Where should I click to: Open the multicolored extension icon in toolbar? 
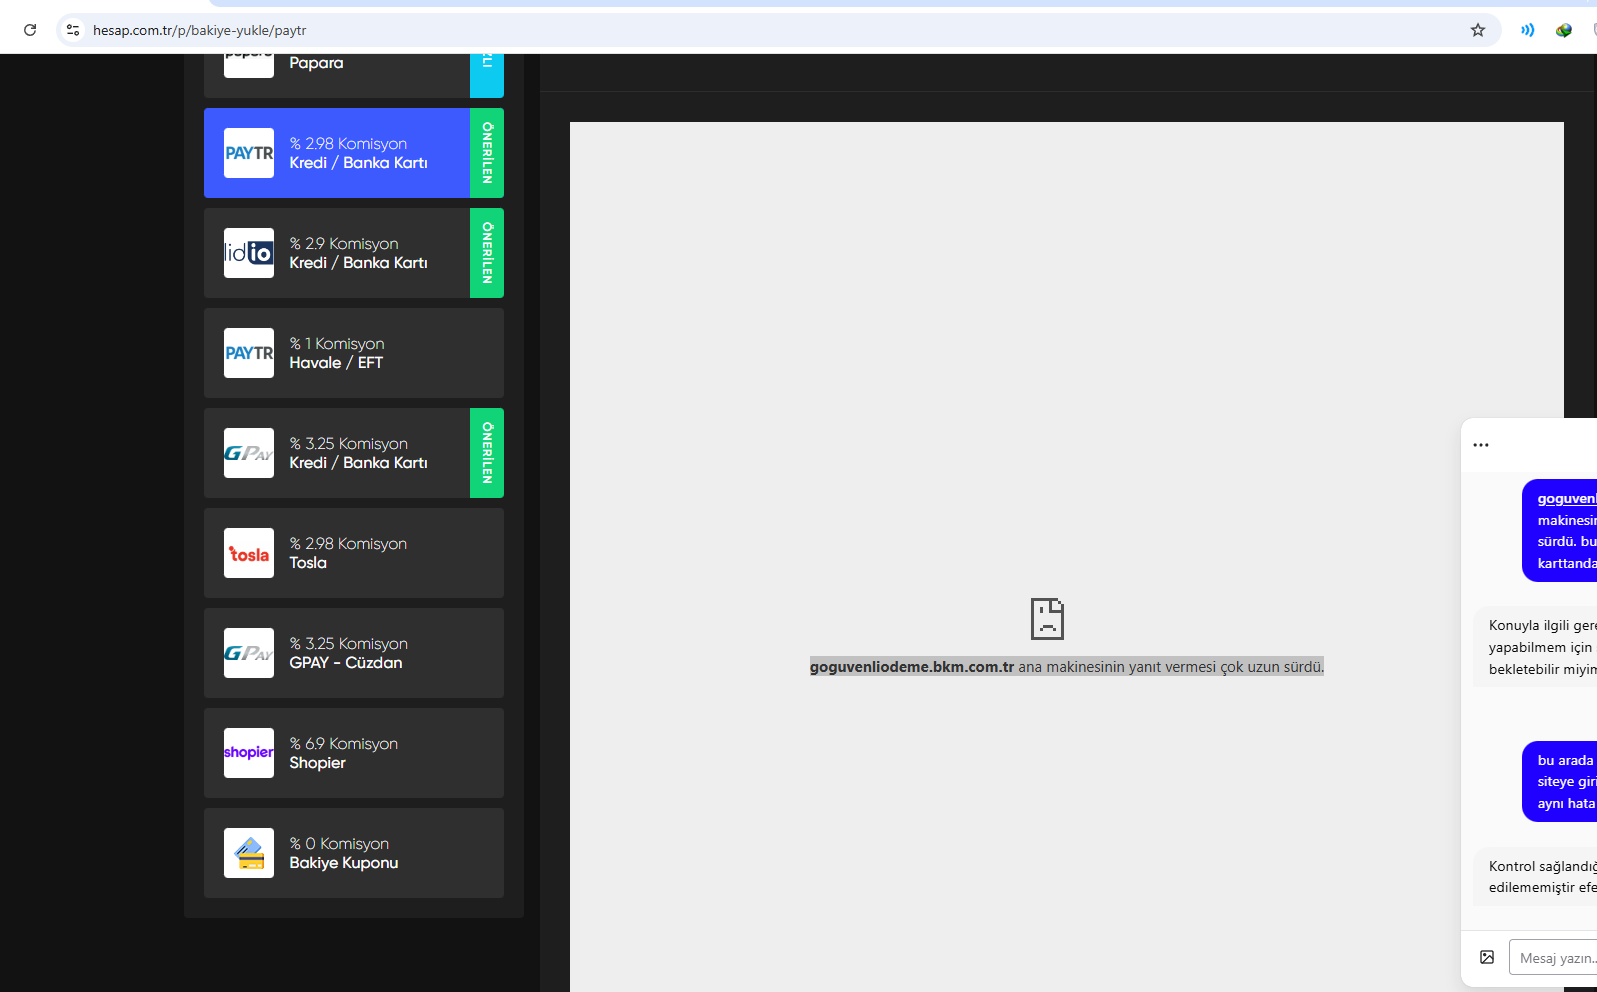pyautogui.click(x=1564, y=30)
